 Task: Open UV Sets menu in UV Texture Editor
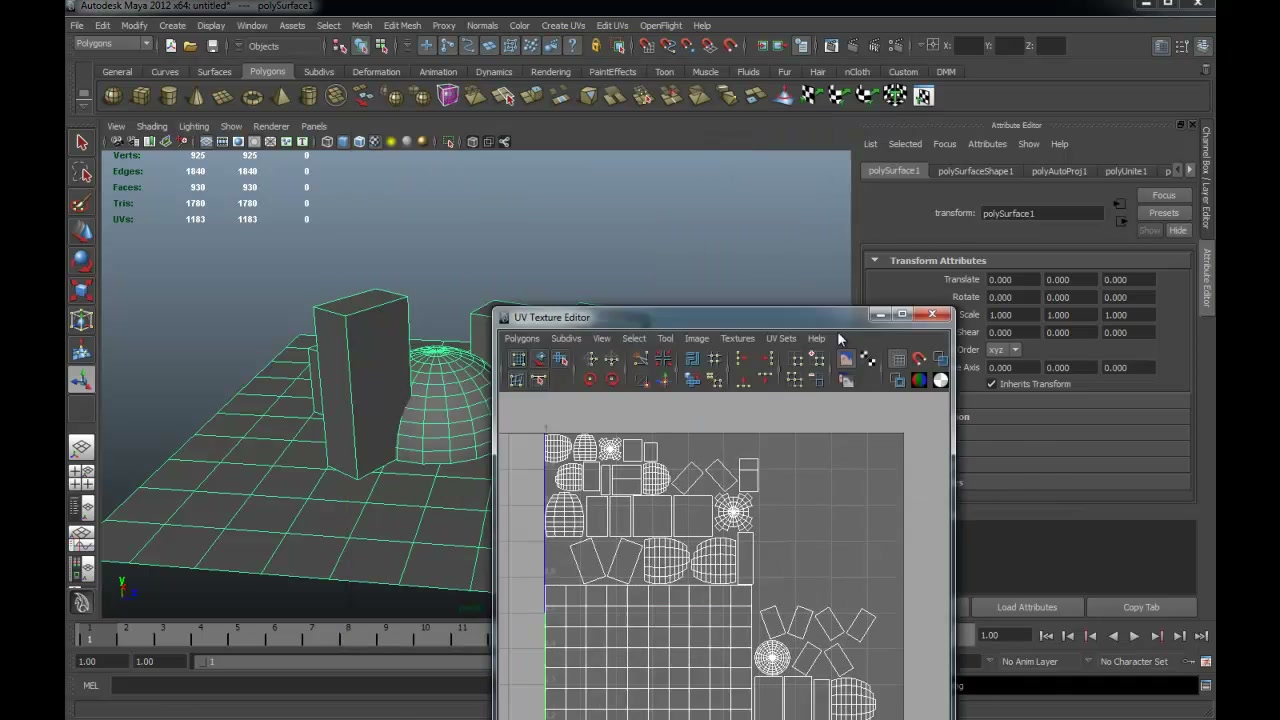tap(781, 338)
